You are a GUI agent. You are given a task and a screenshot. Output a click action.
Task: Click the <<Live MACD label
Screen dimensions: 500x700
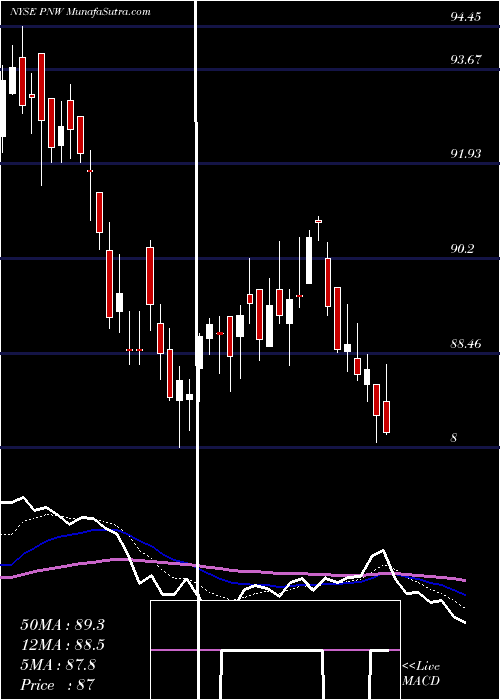coord(421,673)
